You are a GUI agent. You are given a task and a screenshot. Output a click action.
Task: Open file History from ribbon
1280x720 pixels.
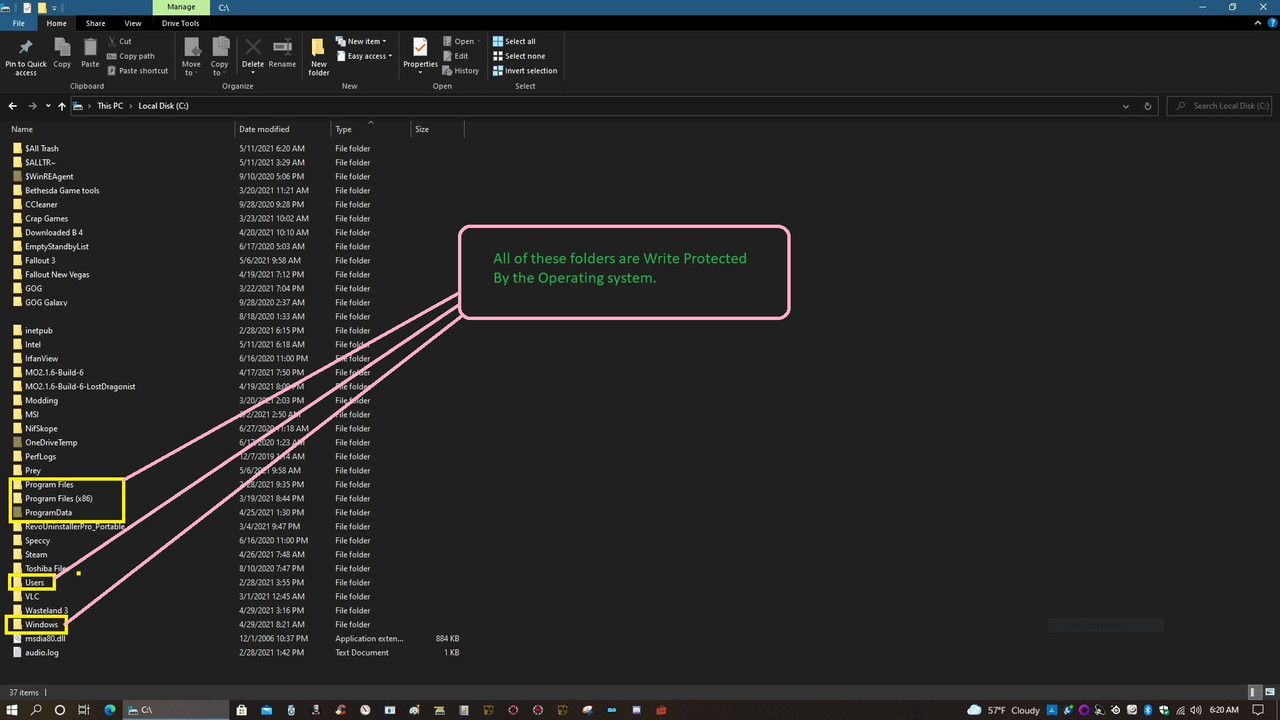[x=461, y=71]
